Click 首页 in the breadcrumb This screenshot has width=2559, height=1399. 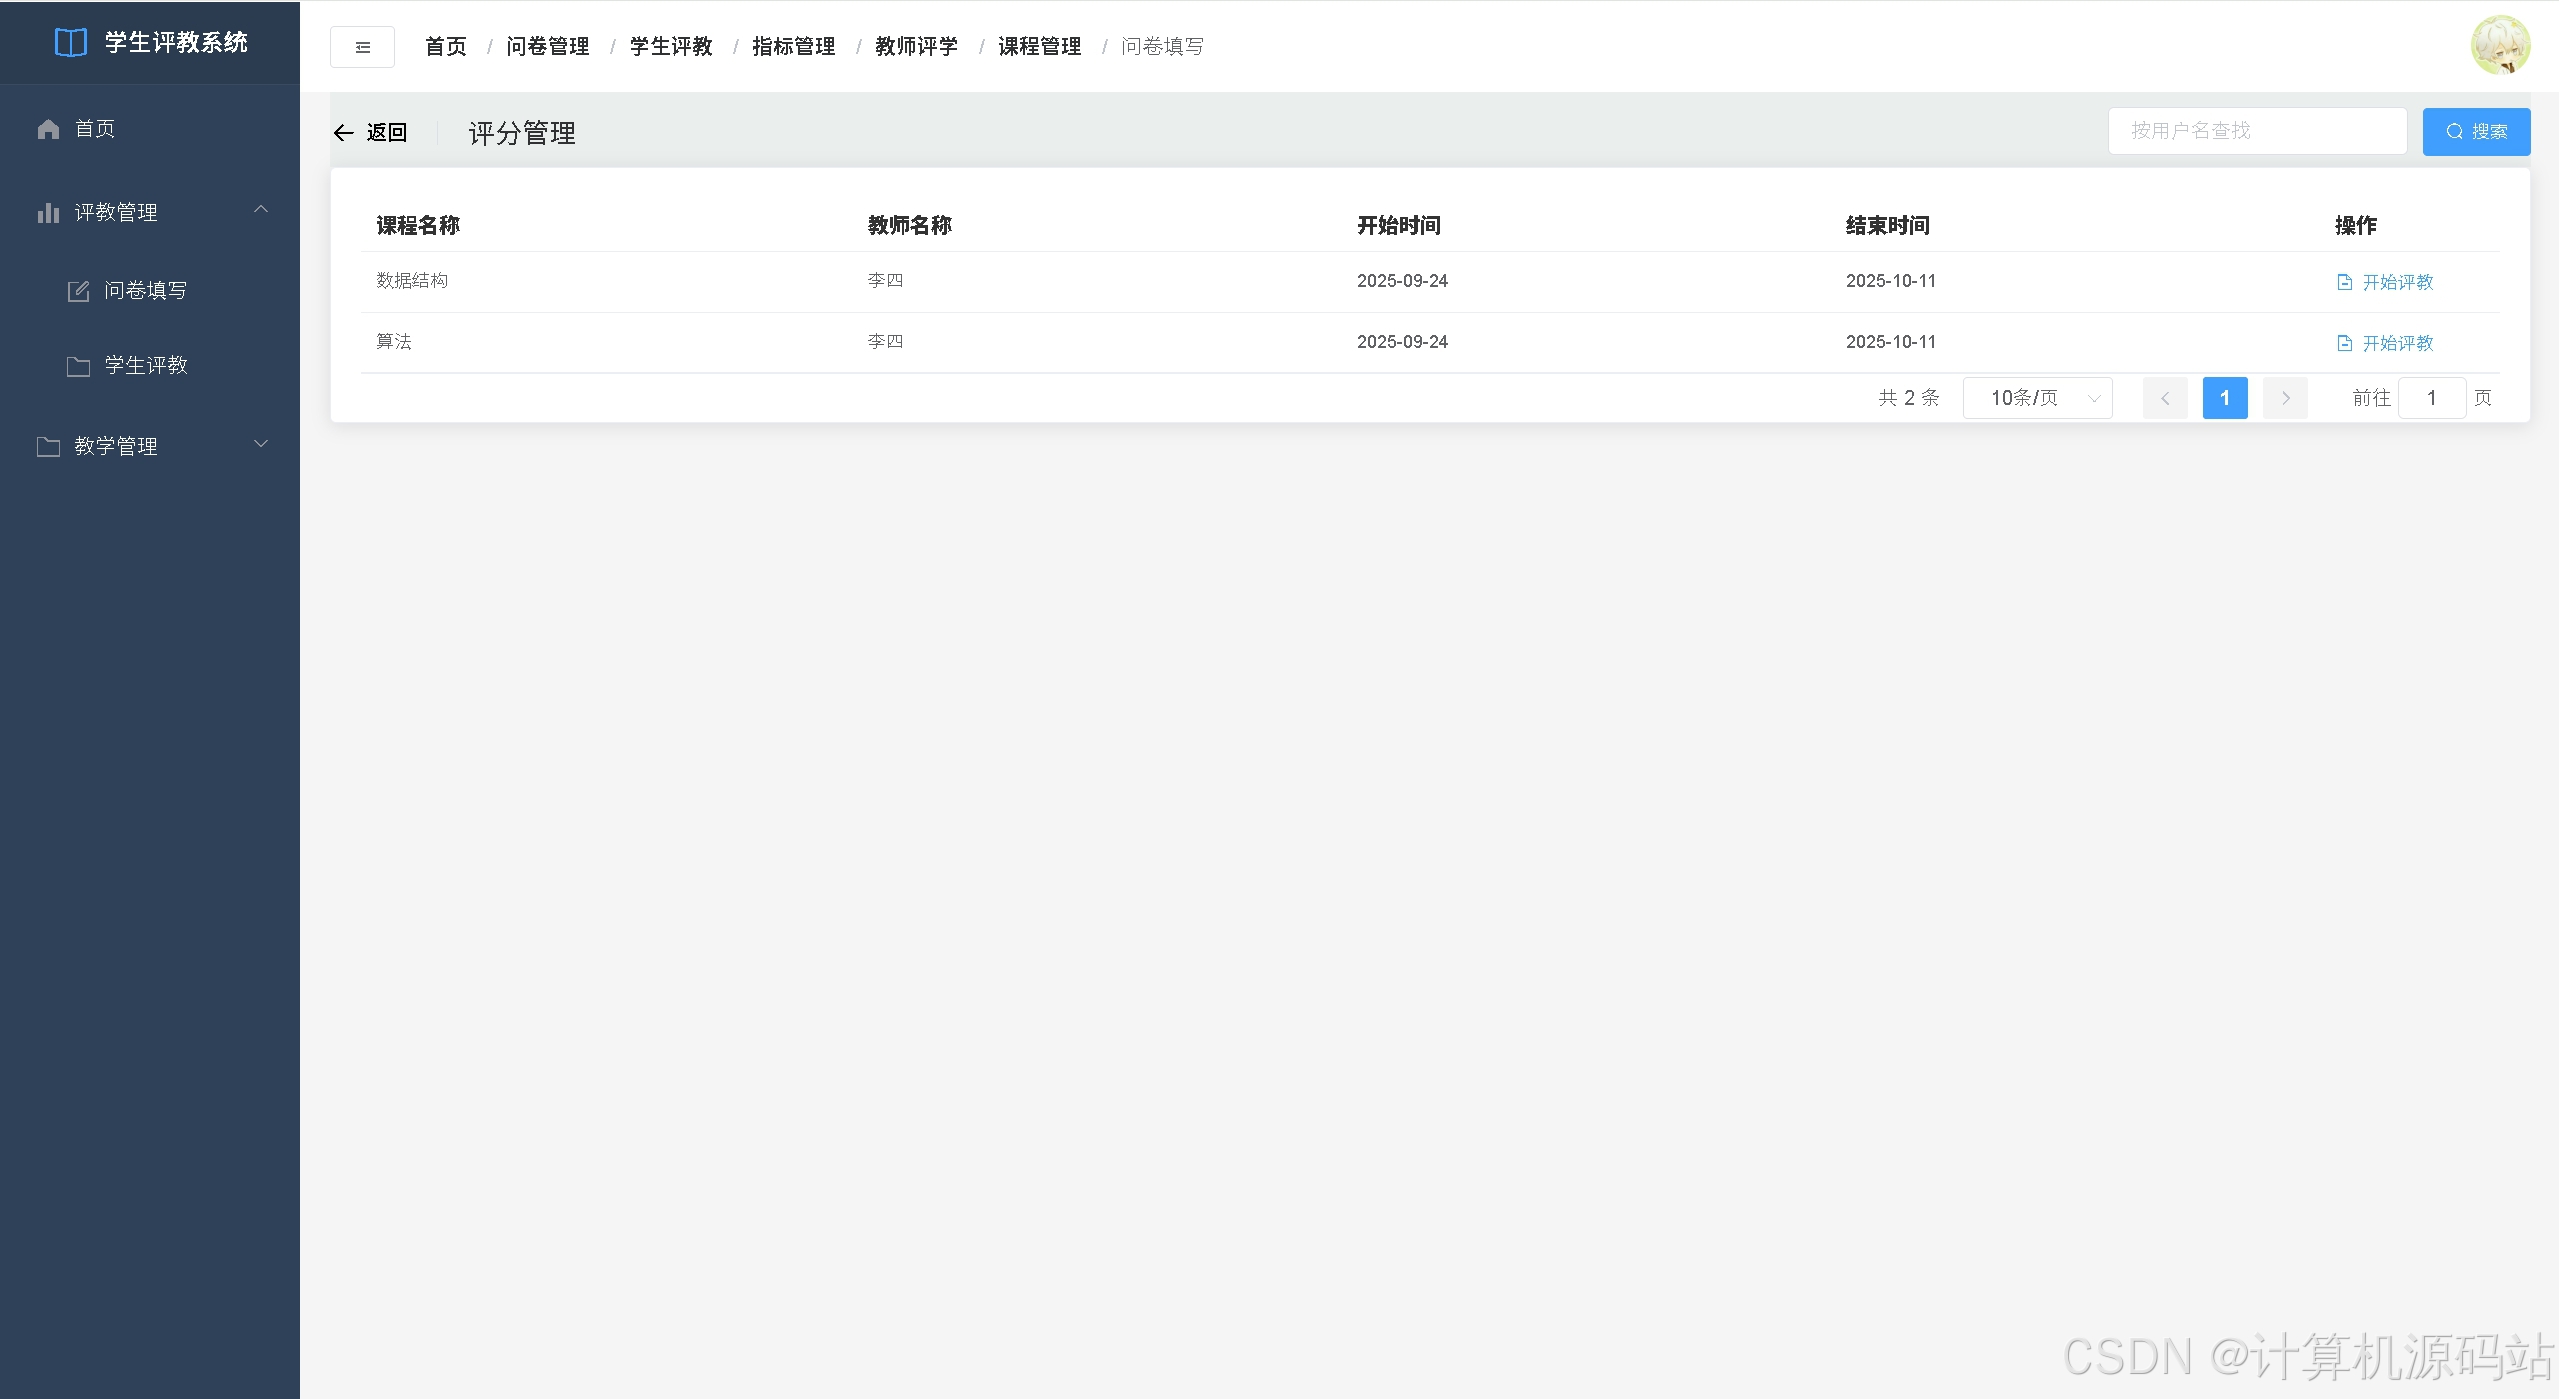(446, 47)
